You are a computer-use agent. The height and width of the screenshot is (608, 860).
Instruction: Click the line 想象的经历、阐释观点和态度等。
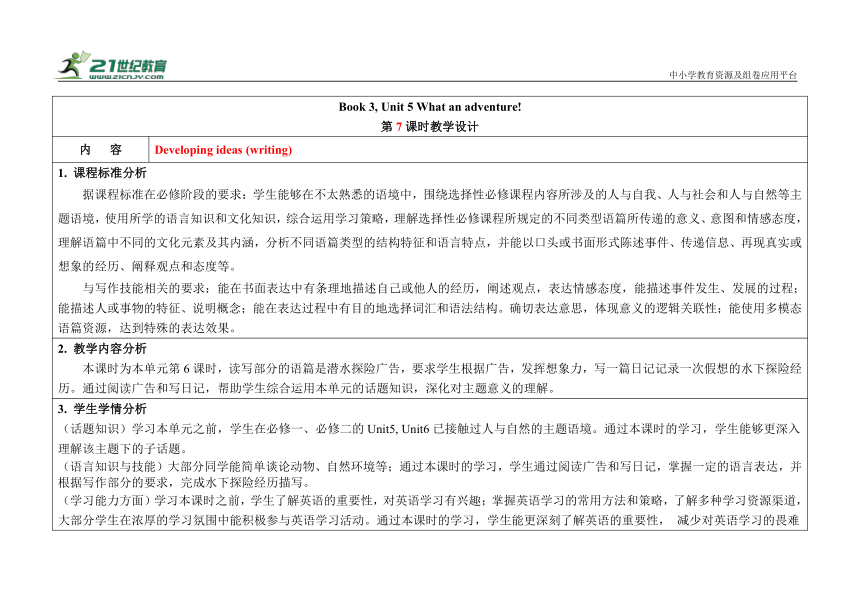click(148, 266)
